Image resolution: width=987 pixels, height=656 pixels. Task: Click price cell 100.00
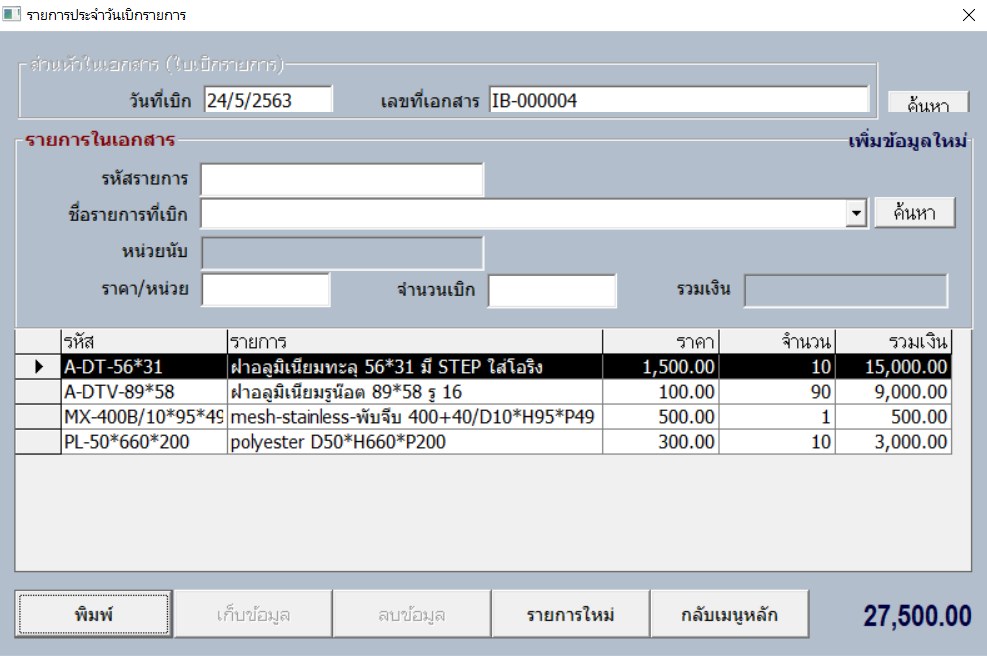click(x=660, y=392)
